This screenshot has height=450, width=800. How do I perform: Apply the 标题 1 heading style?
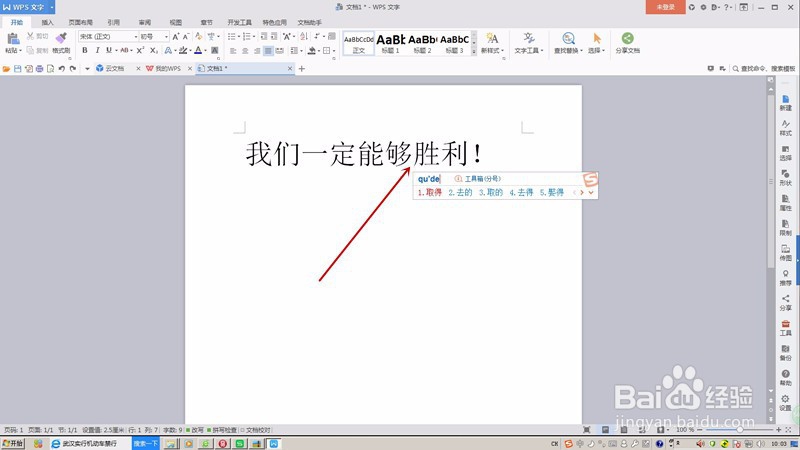(391, 43)
